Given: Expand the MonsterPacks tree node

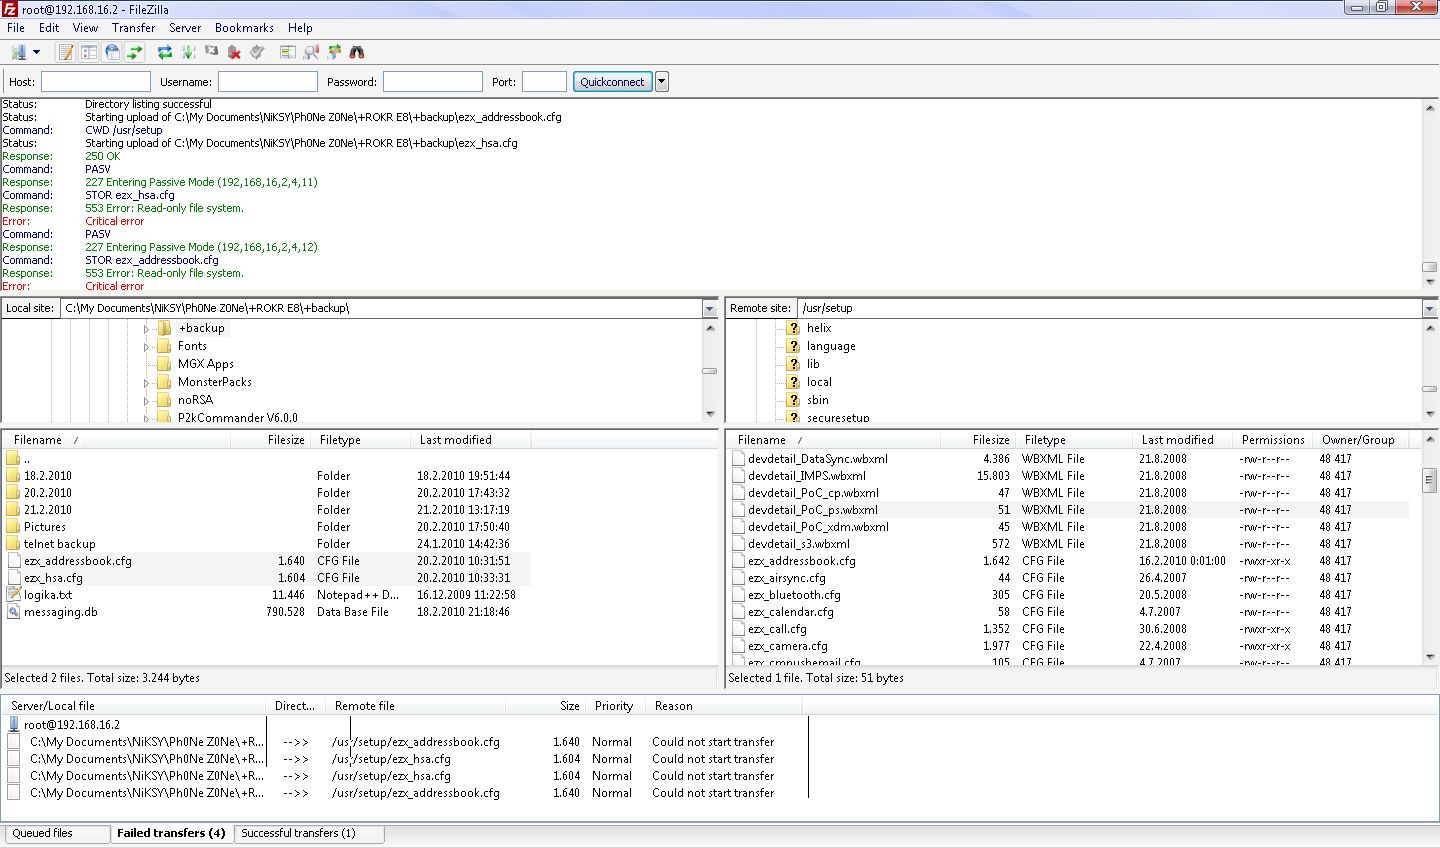Looking at the screenshot, I should (x=146, y=383).
